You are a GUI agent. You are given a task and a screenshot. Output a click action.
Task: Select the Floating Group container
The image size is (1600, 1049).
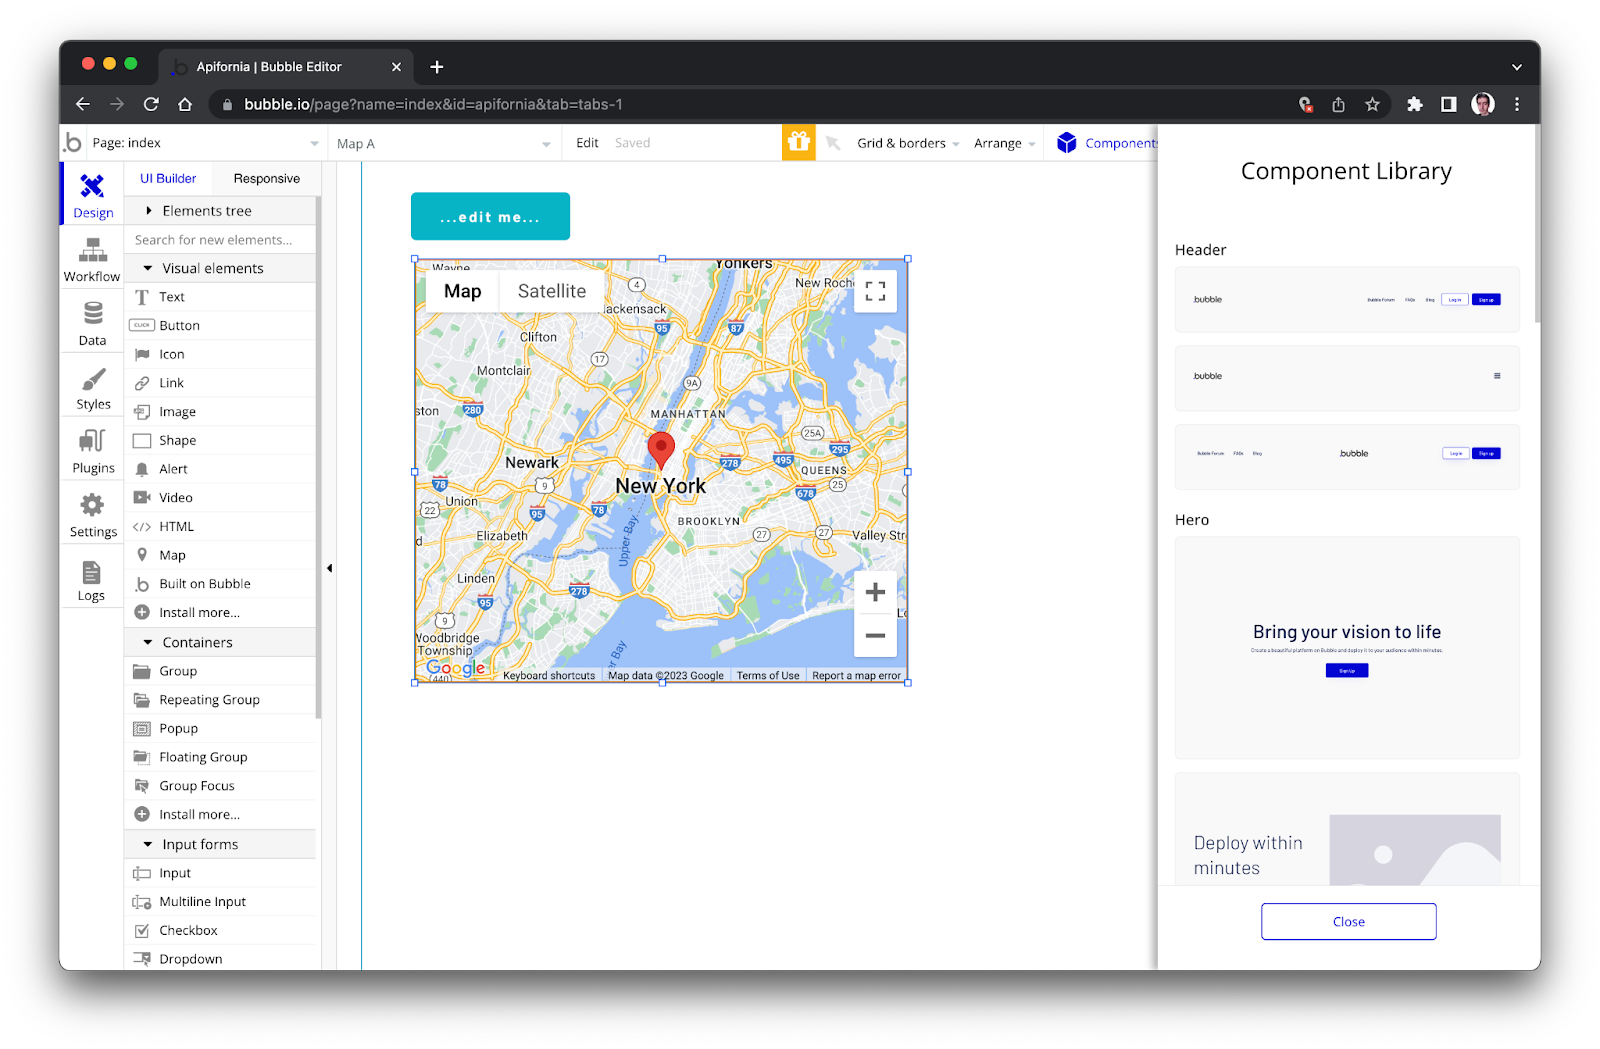(221, 757)
